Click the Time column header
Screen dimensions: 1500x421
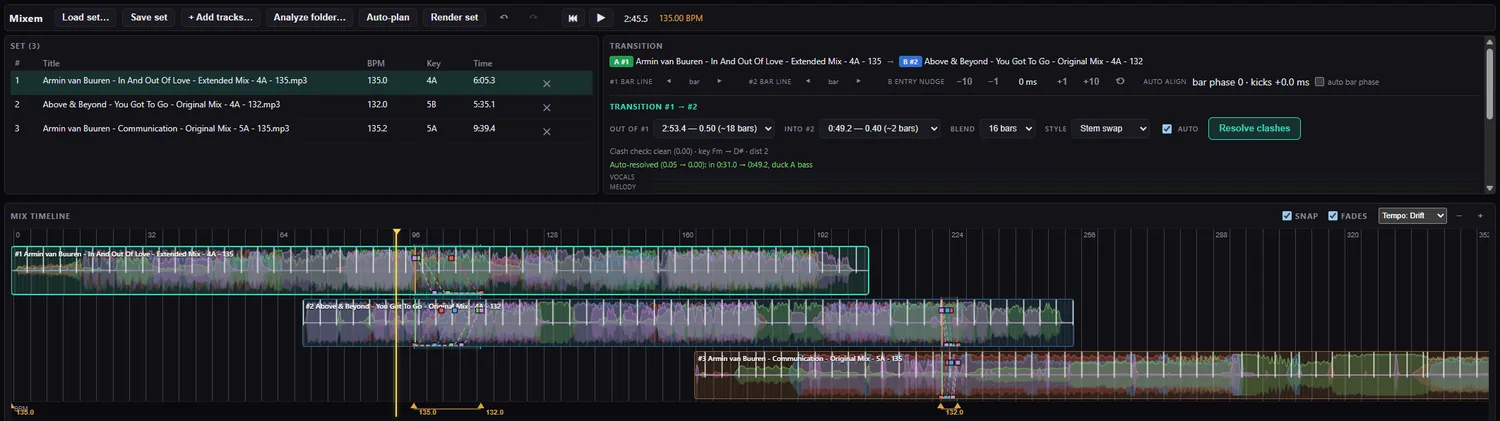[x=483, y=64]
